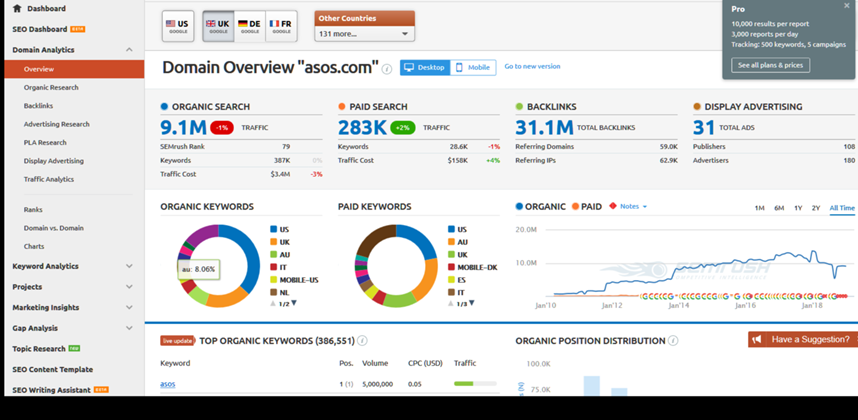Switch view to Desktop
Viewport: 858px width, 420px height.
(425, 67)
